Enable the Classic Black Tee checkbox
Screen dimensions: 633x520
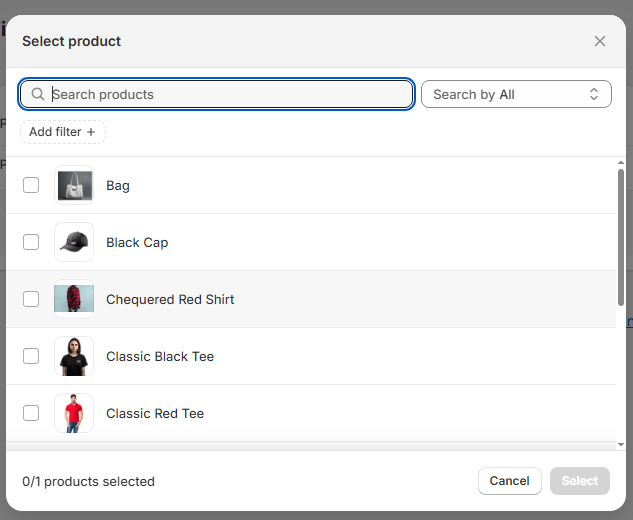(x=31, y=356)
